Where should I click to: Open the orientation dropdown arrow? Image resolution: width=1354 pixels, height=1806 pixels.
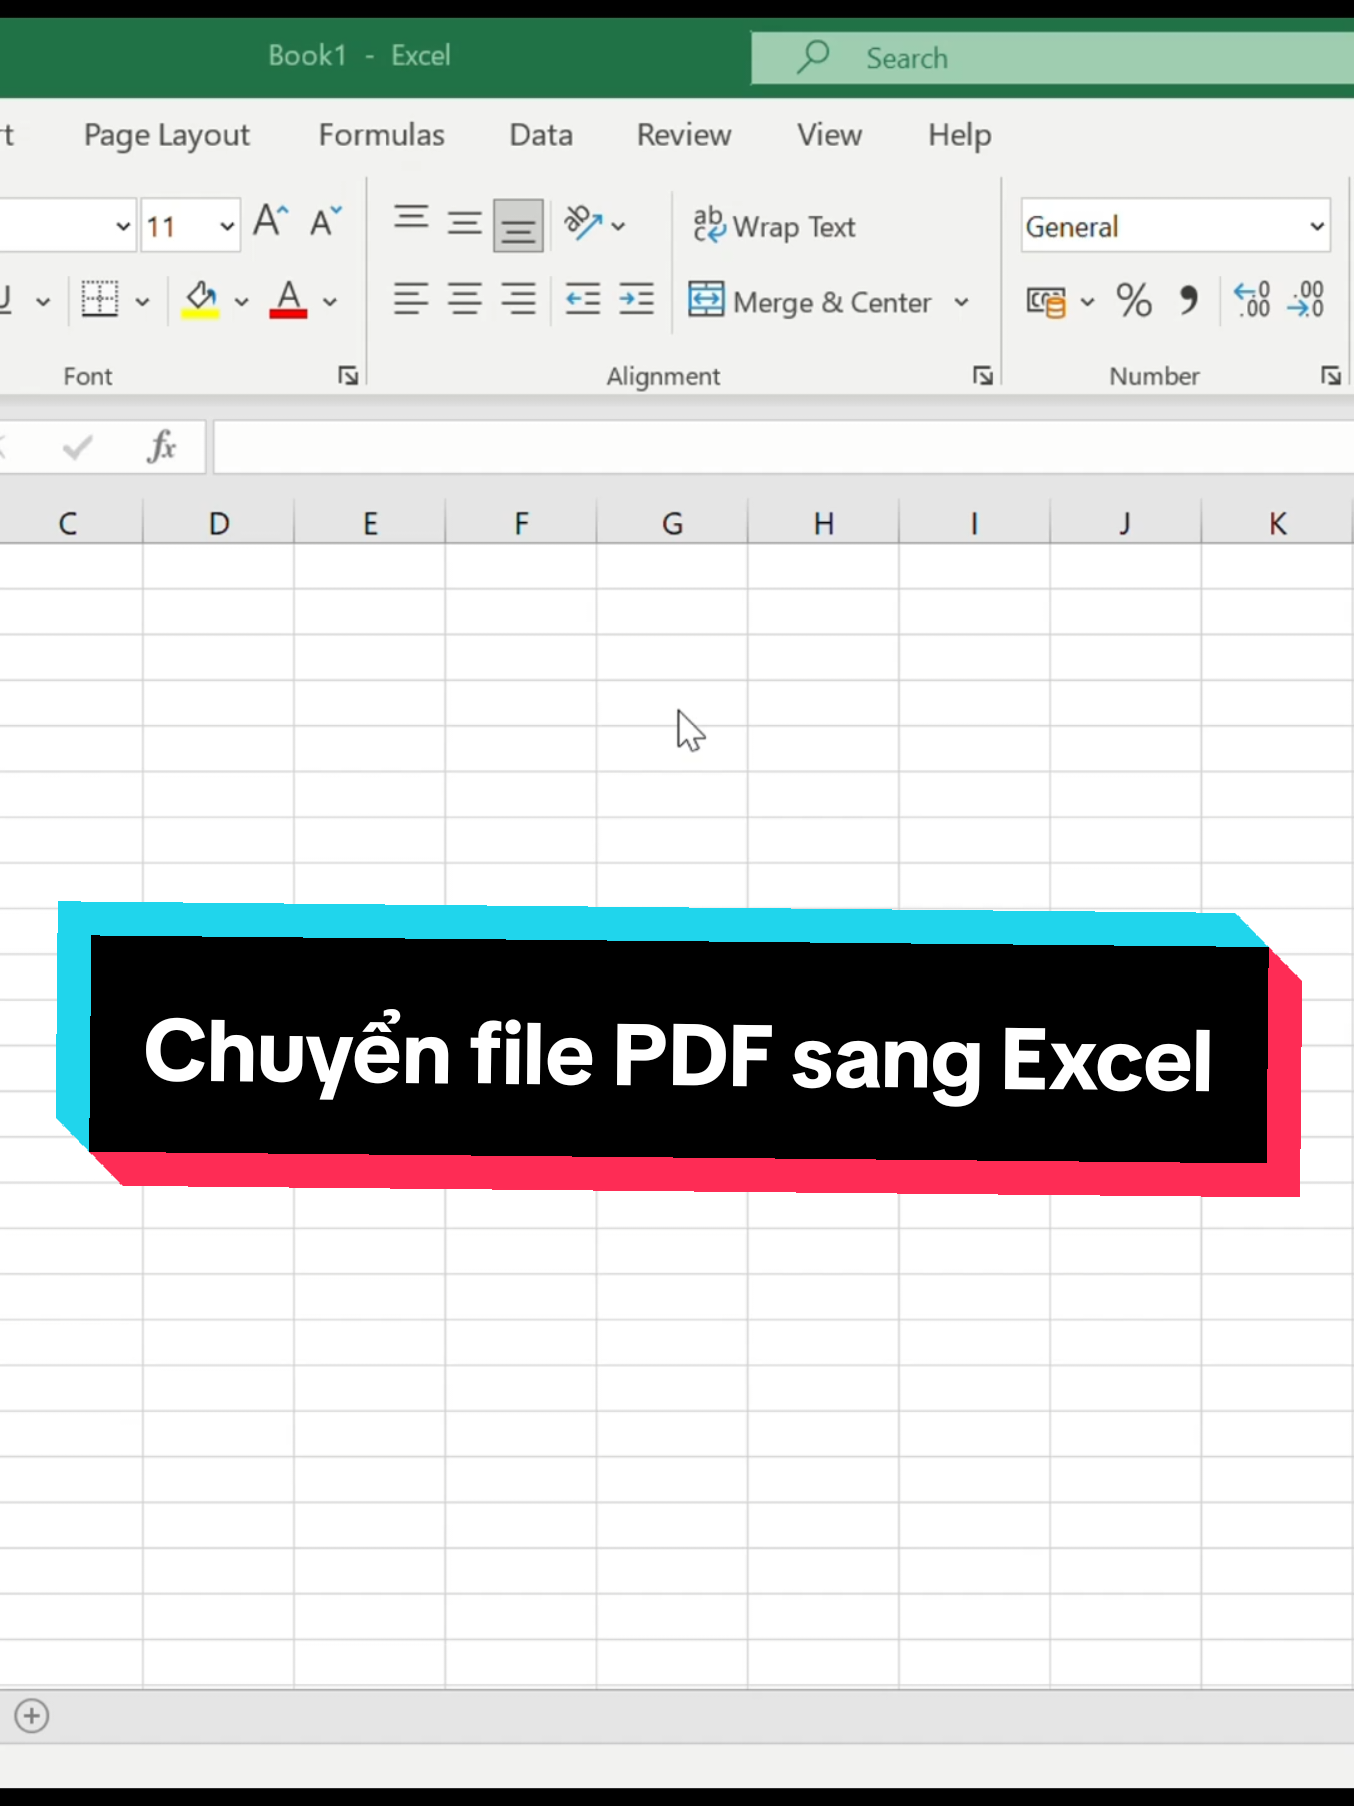tap(619, 226)
